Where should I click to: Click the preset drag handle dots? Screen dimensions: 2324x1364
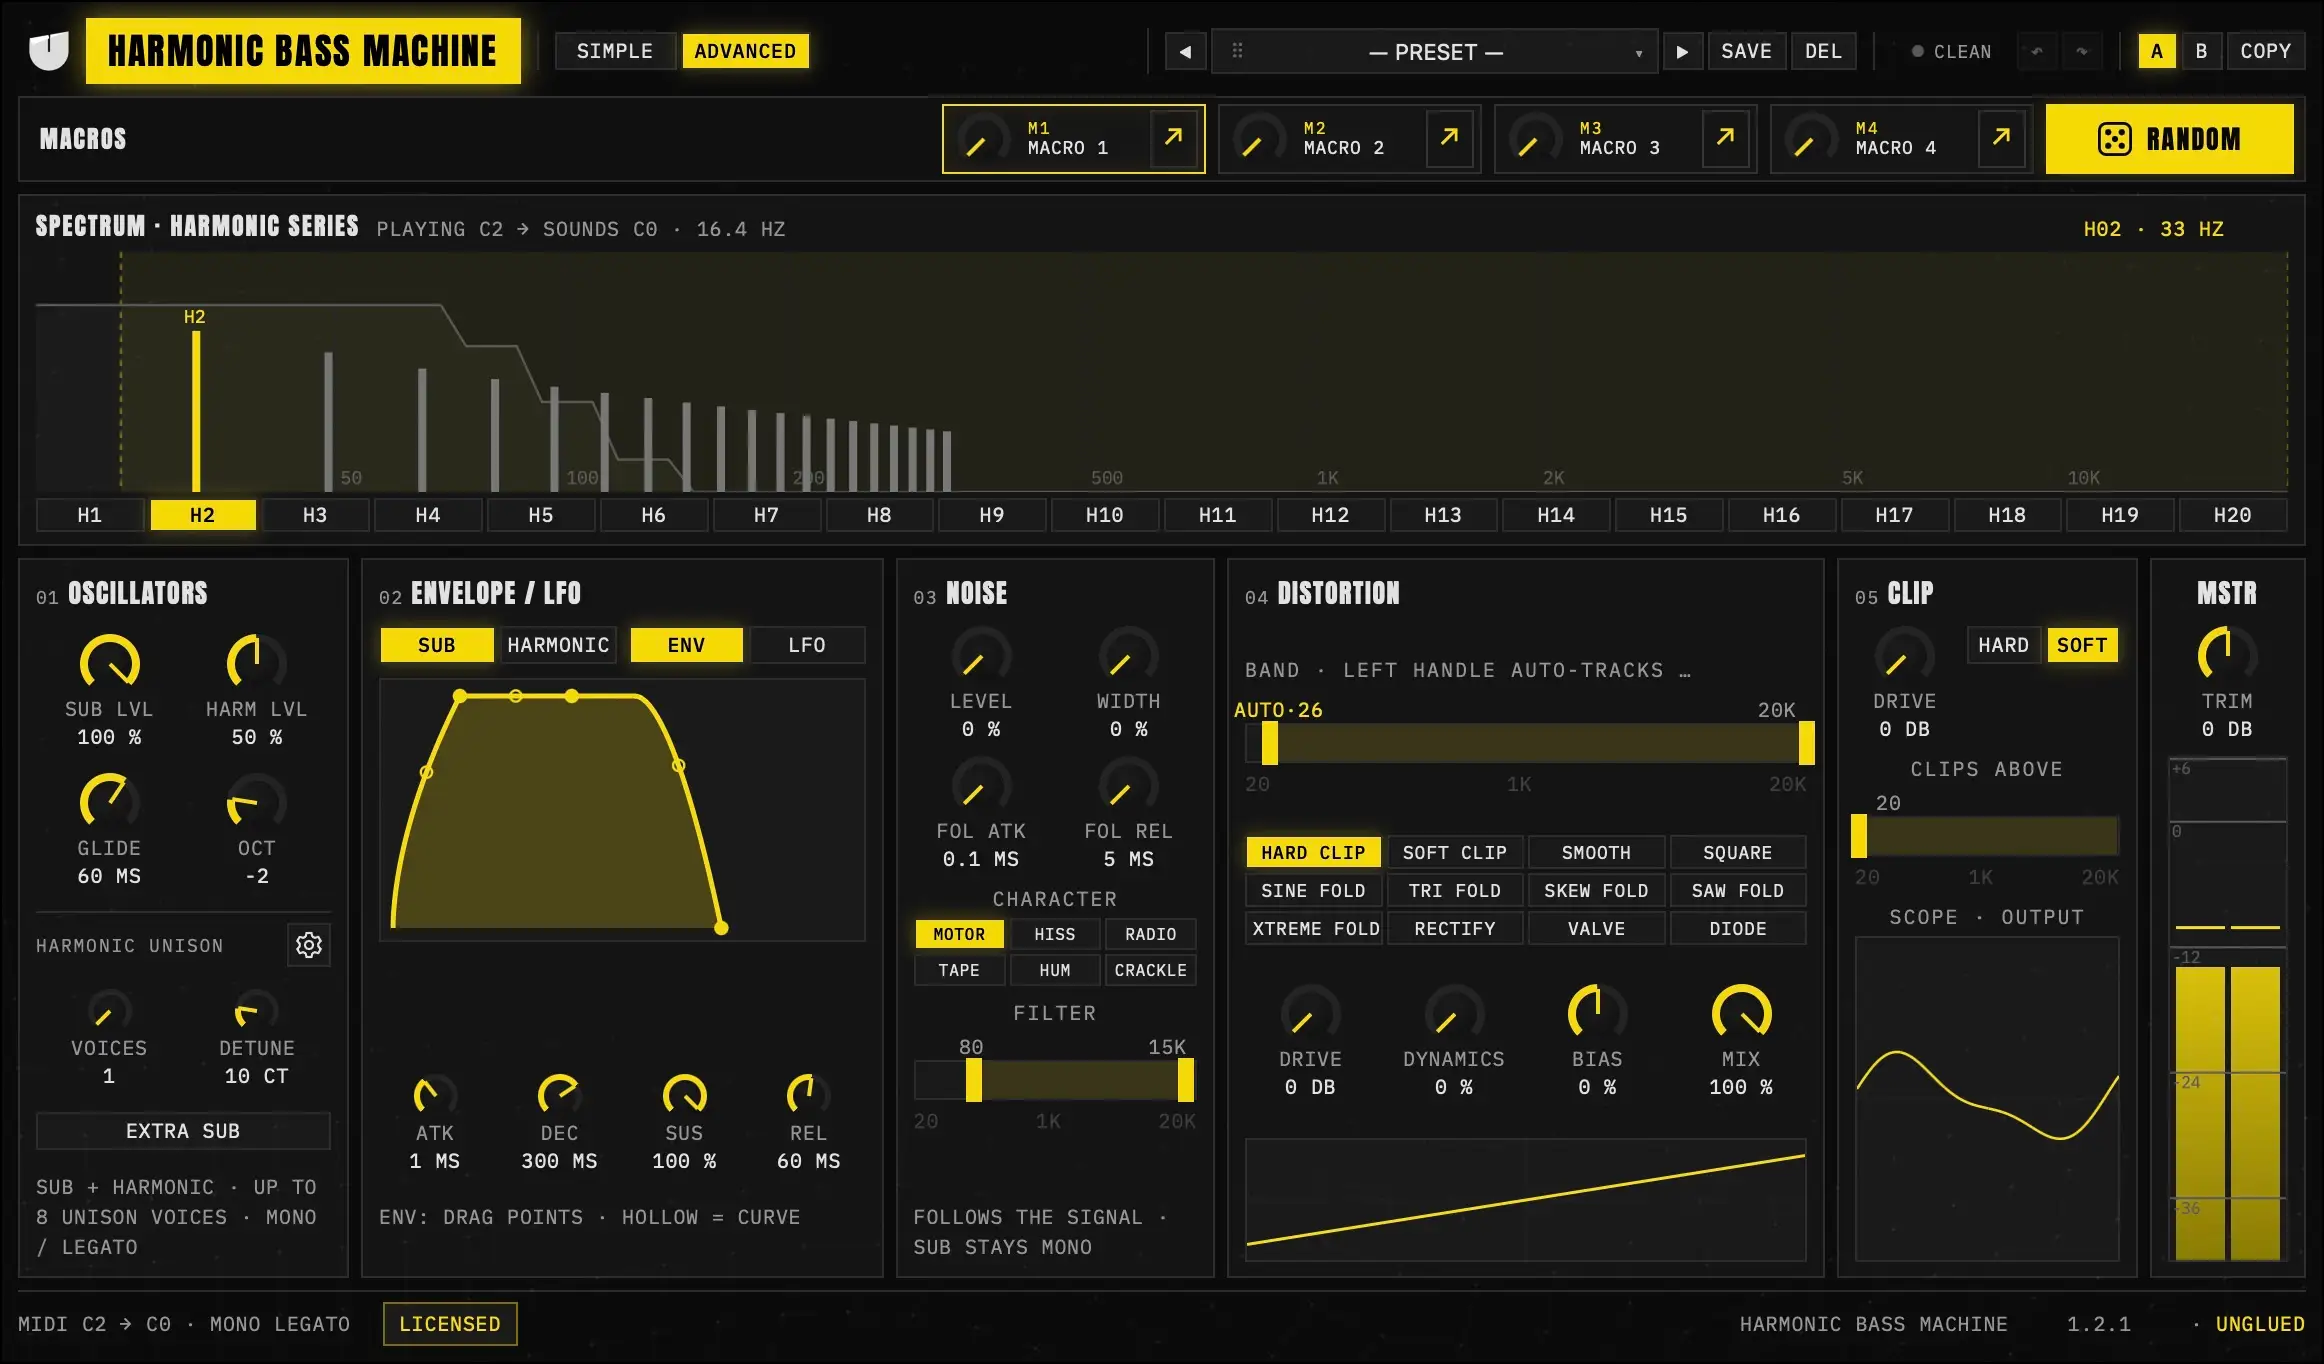coord(1237,50)
